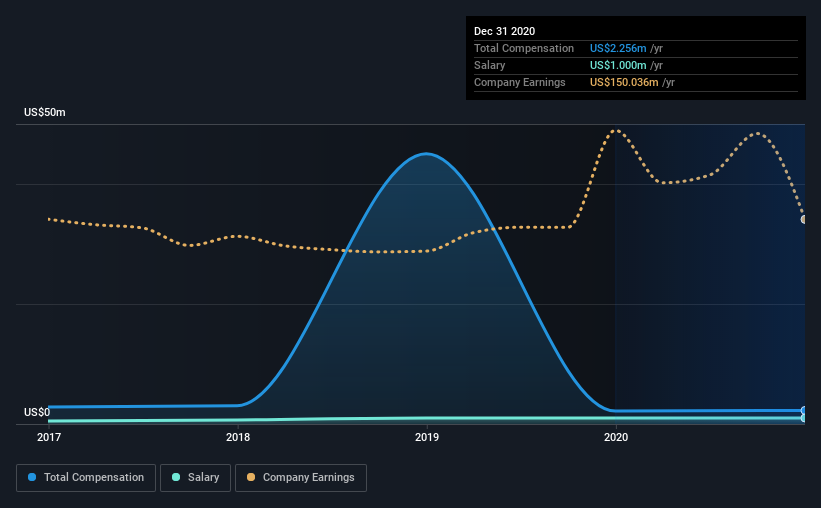Screen dimensions: 821x508
Task: Toggle the Salary legend button
Action: pos(195,478)
